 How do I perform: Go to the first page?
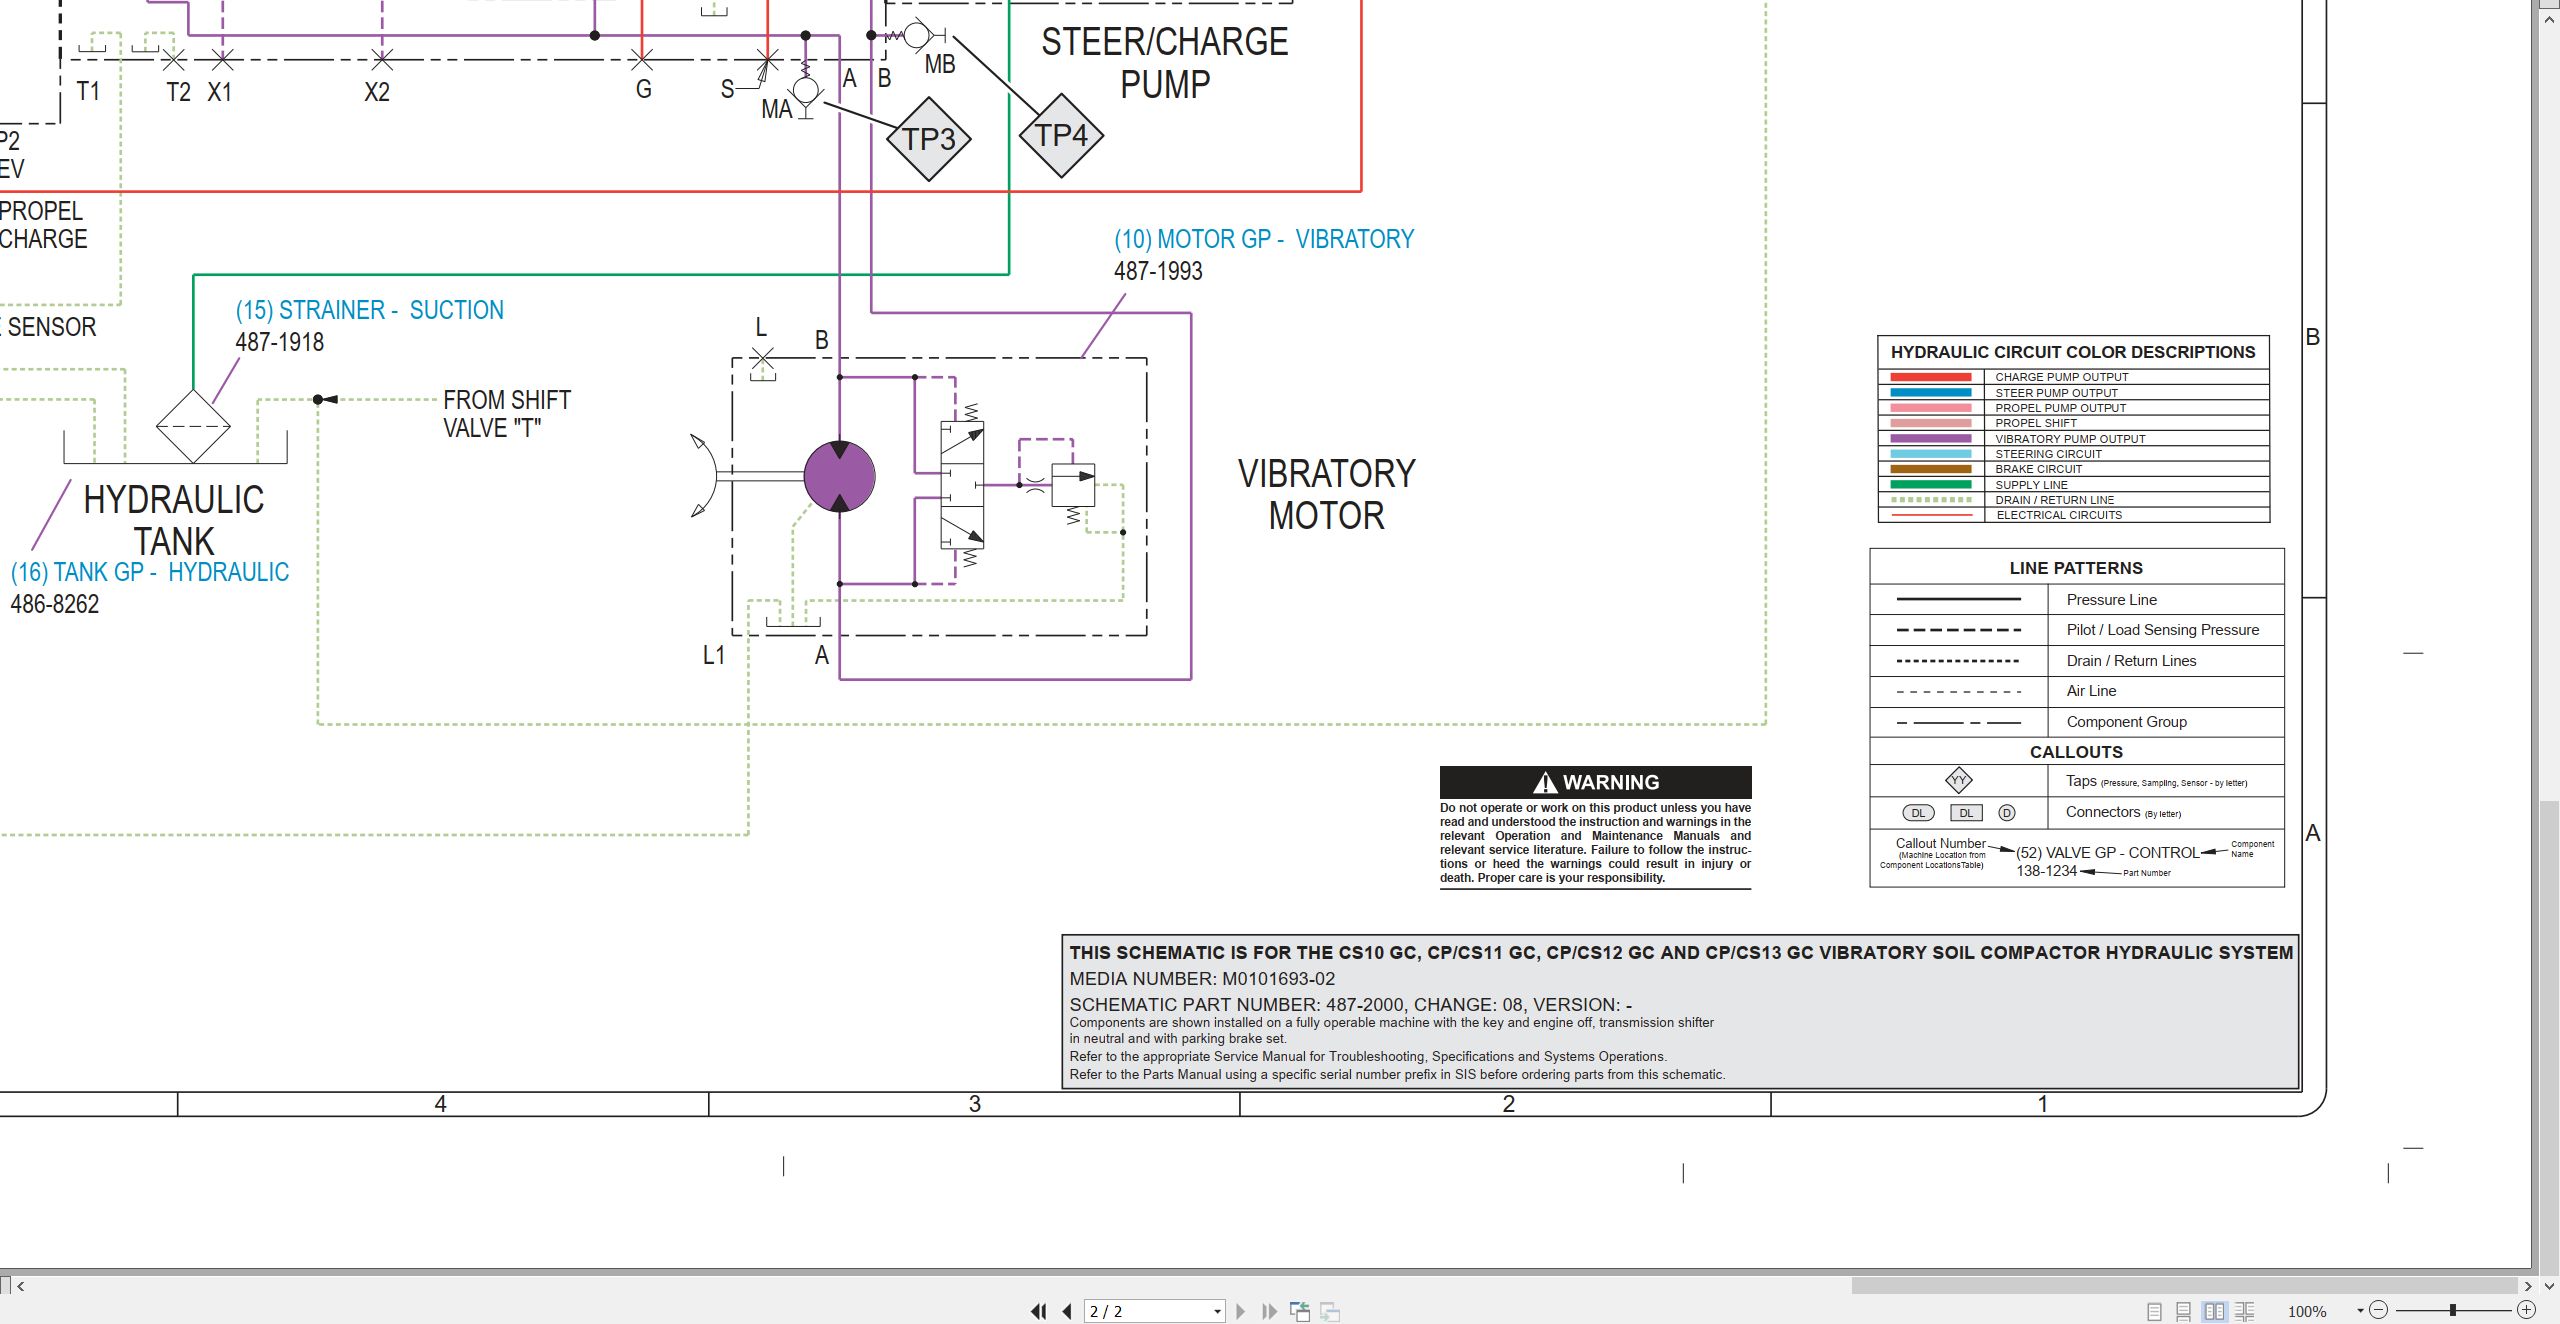[x=1039, y=1311]
